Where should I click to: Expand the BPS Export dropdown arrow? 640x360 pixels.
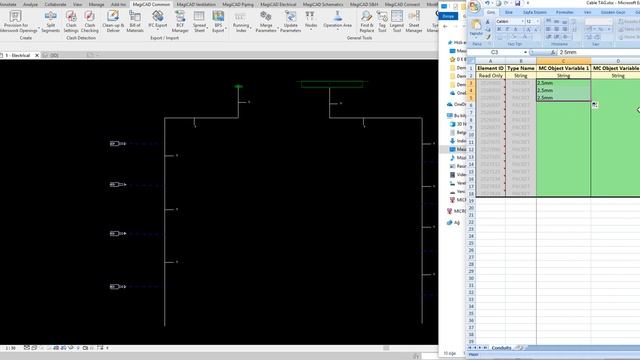pos(226,29)
